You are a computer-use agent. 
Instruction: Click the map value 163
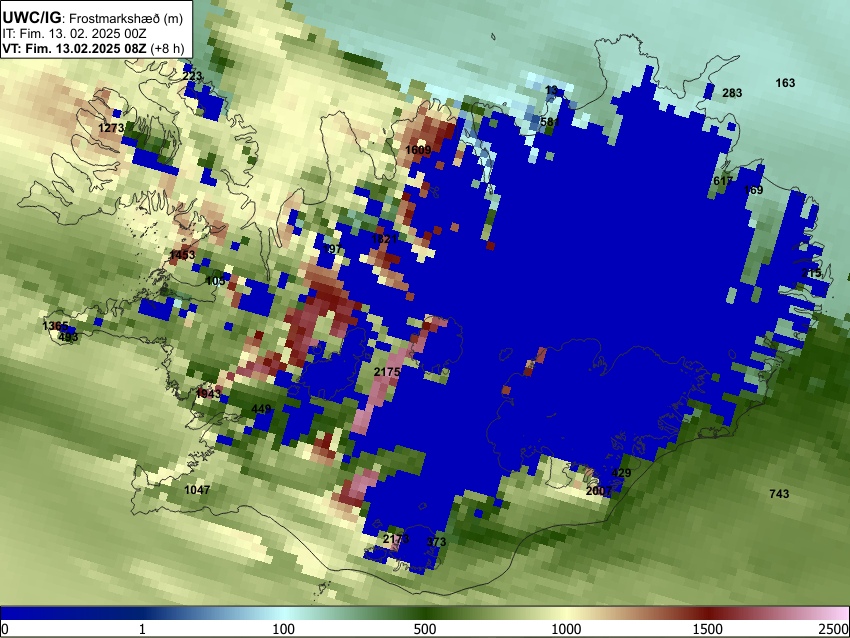point(785,83)
